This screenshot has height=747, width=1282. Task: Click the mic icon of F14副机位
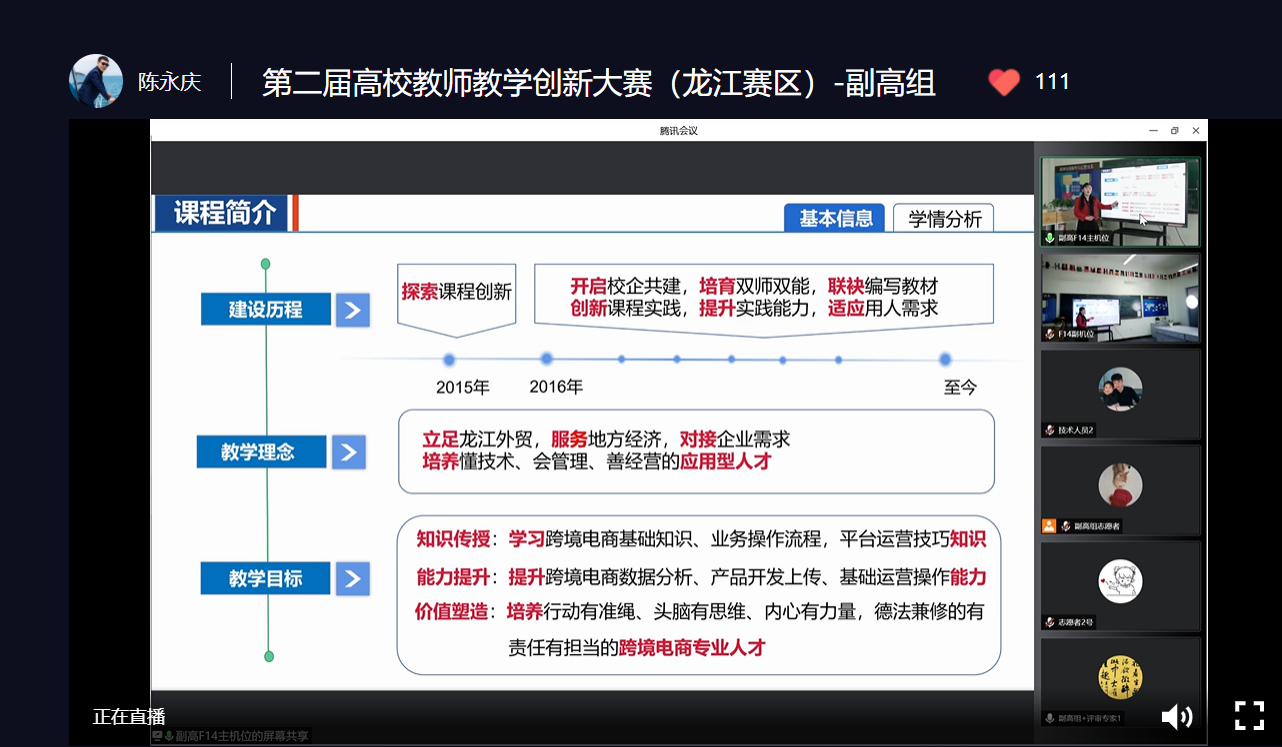click(1050, 334)
